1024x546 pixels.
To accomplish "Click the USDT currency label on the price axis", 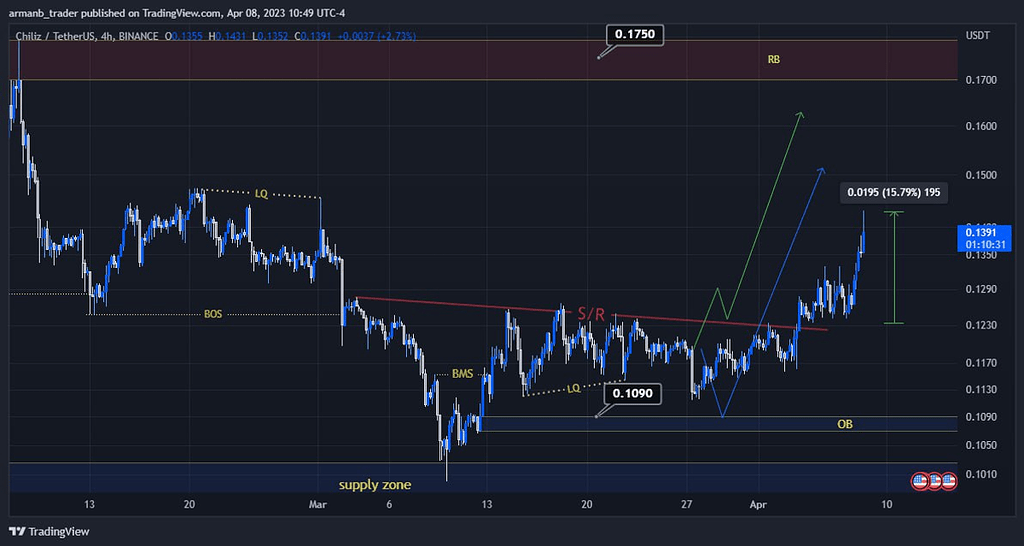I will [978, 36].
